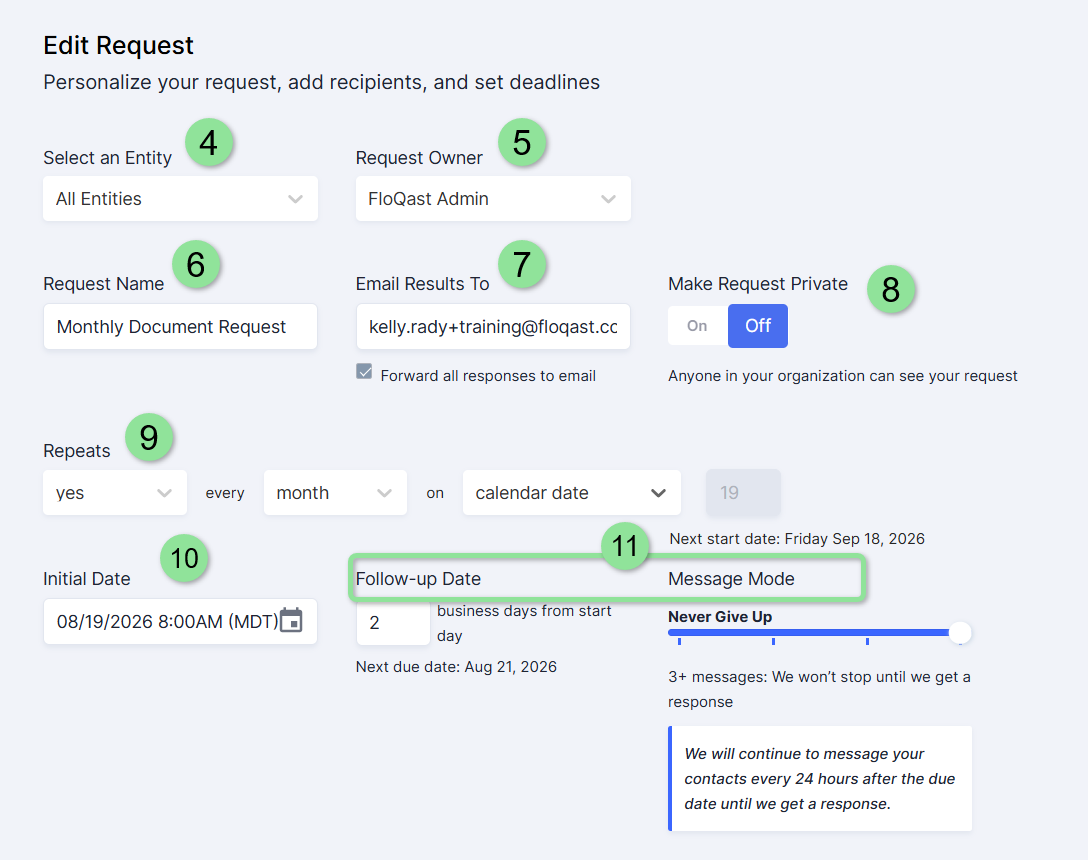Click the green step 5 badge

tap(522, 143)
